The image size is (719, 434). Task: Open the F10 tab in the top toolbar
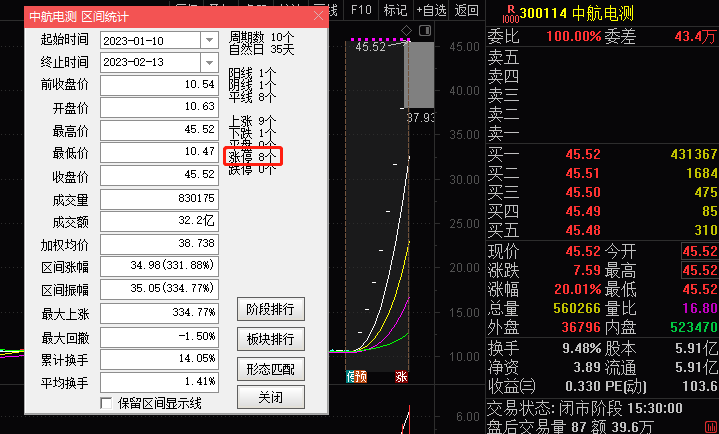361,10
